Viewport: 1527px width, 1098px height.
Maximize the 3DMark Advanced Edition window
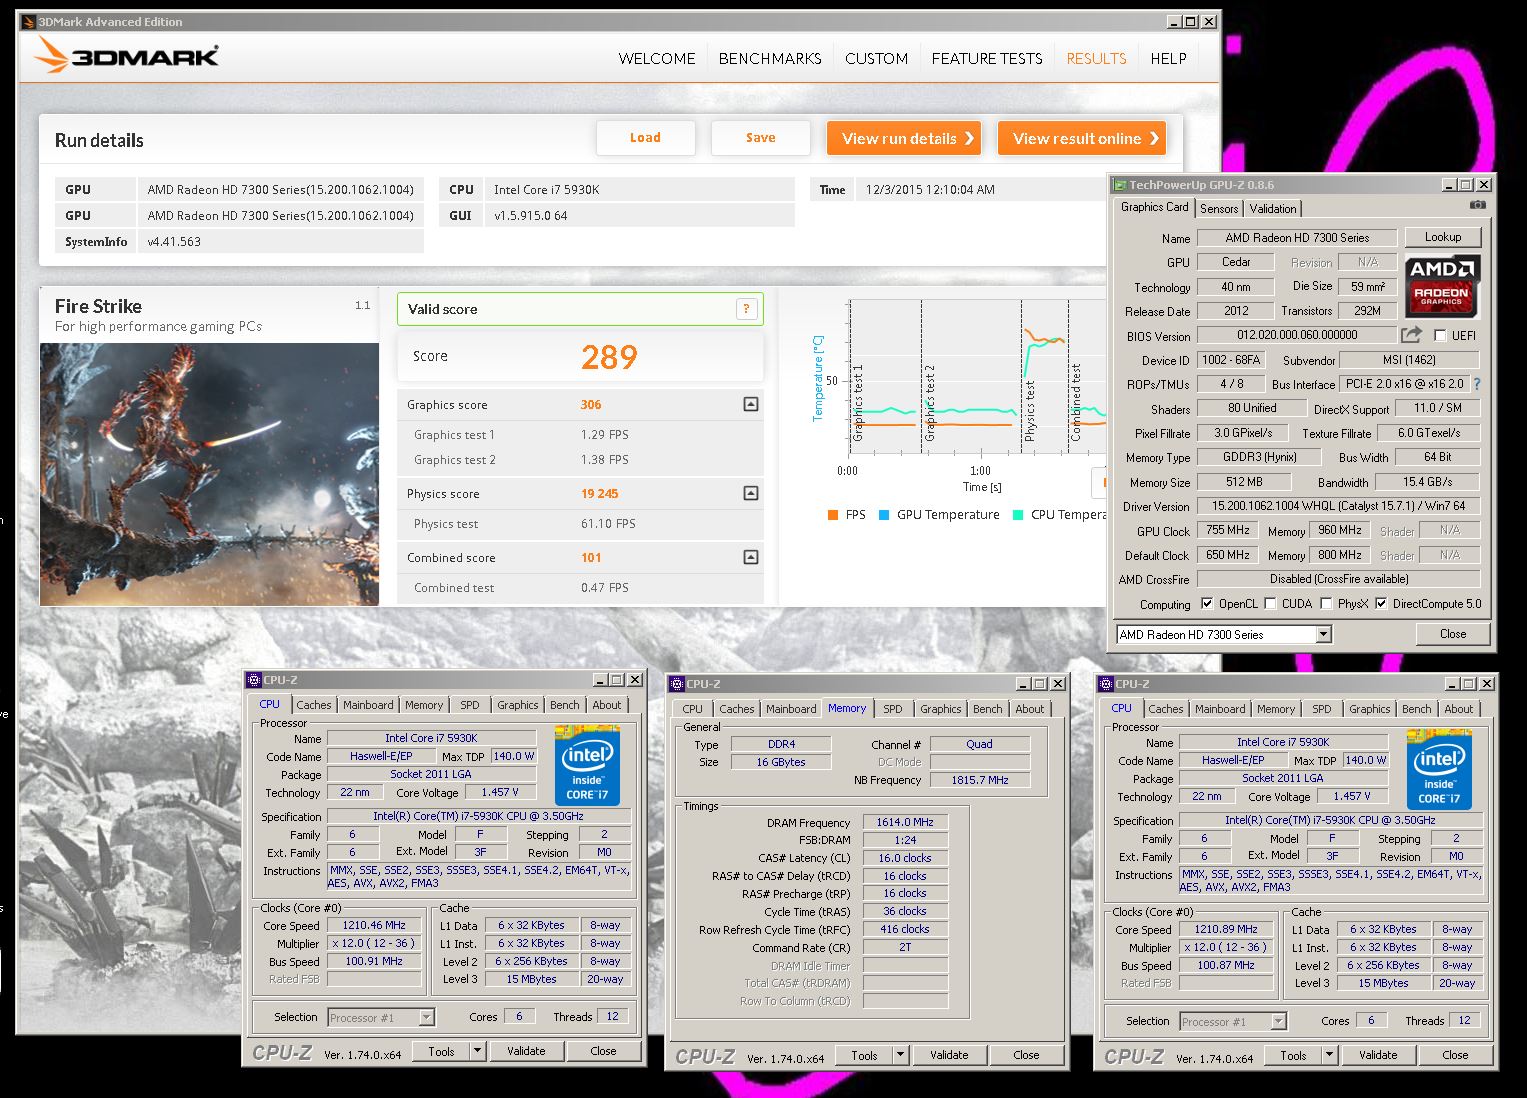click(x=1190, y=21)
